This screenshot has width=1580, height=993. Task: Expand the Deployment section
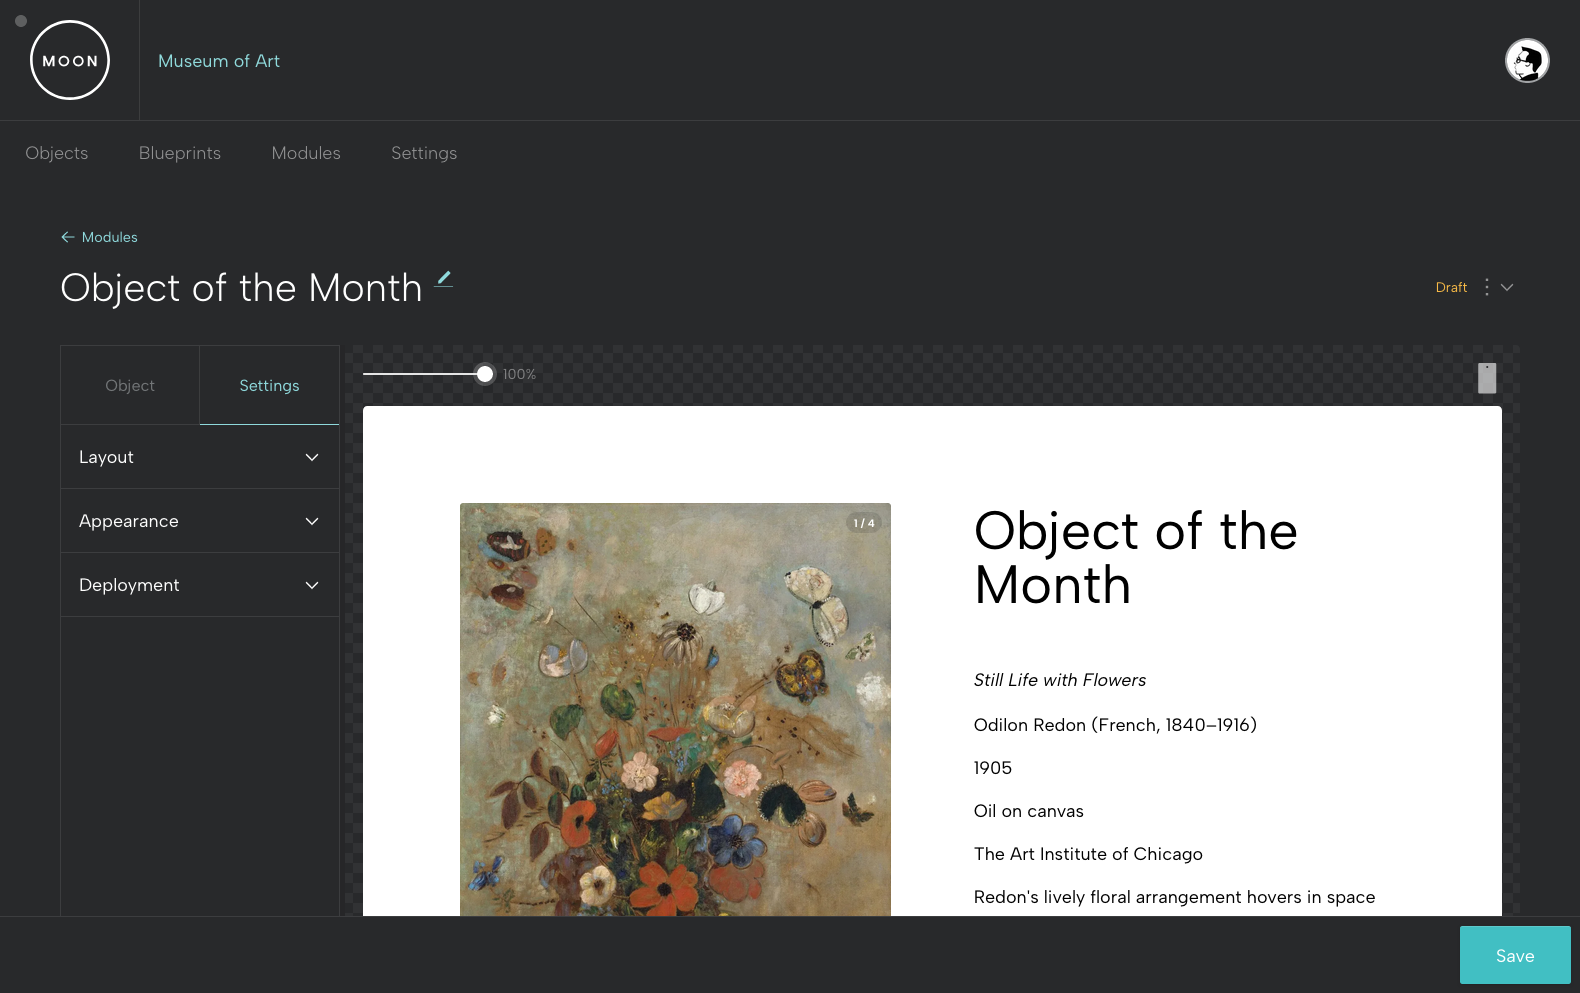tap(200, 585)
